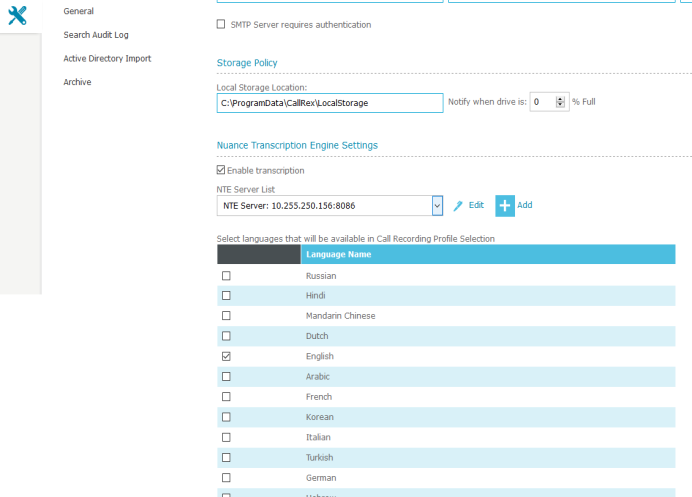Uncheck the Enable transcription checkbox
Viewport: 692px width, 497px height.
click(221, 171)
